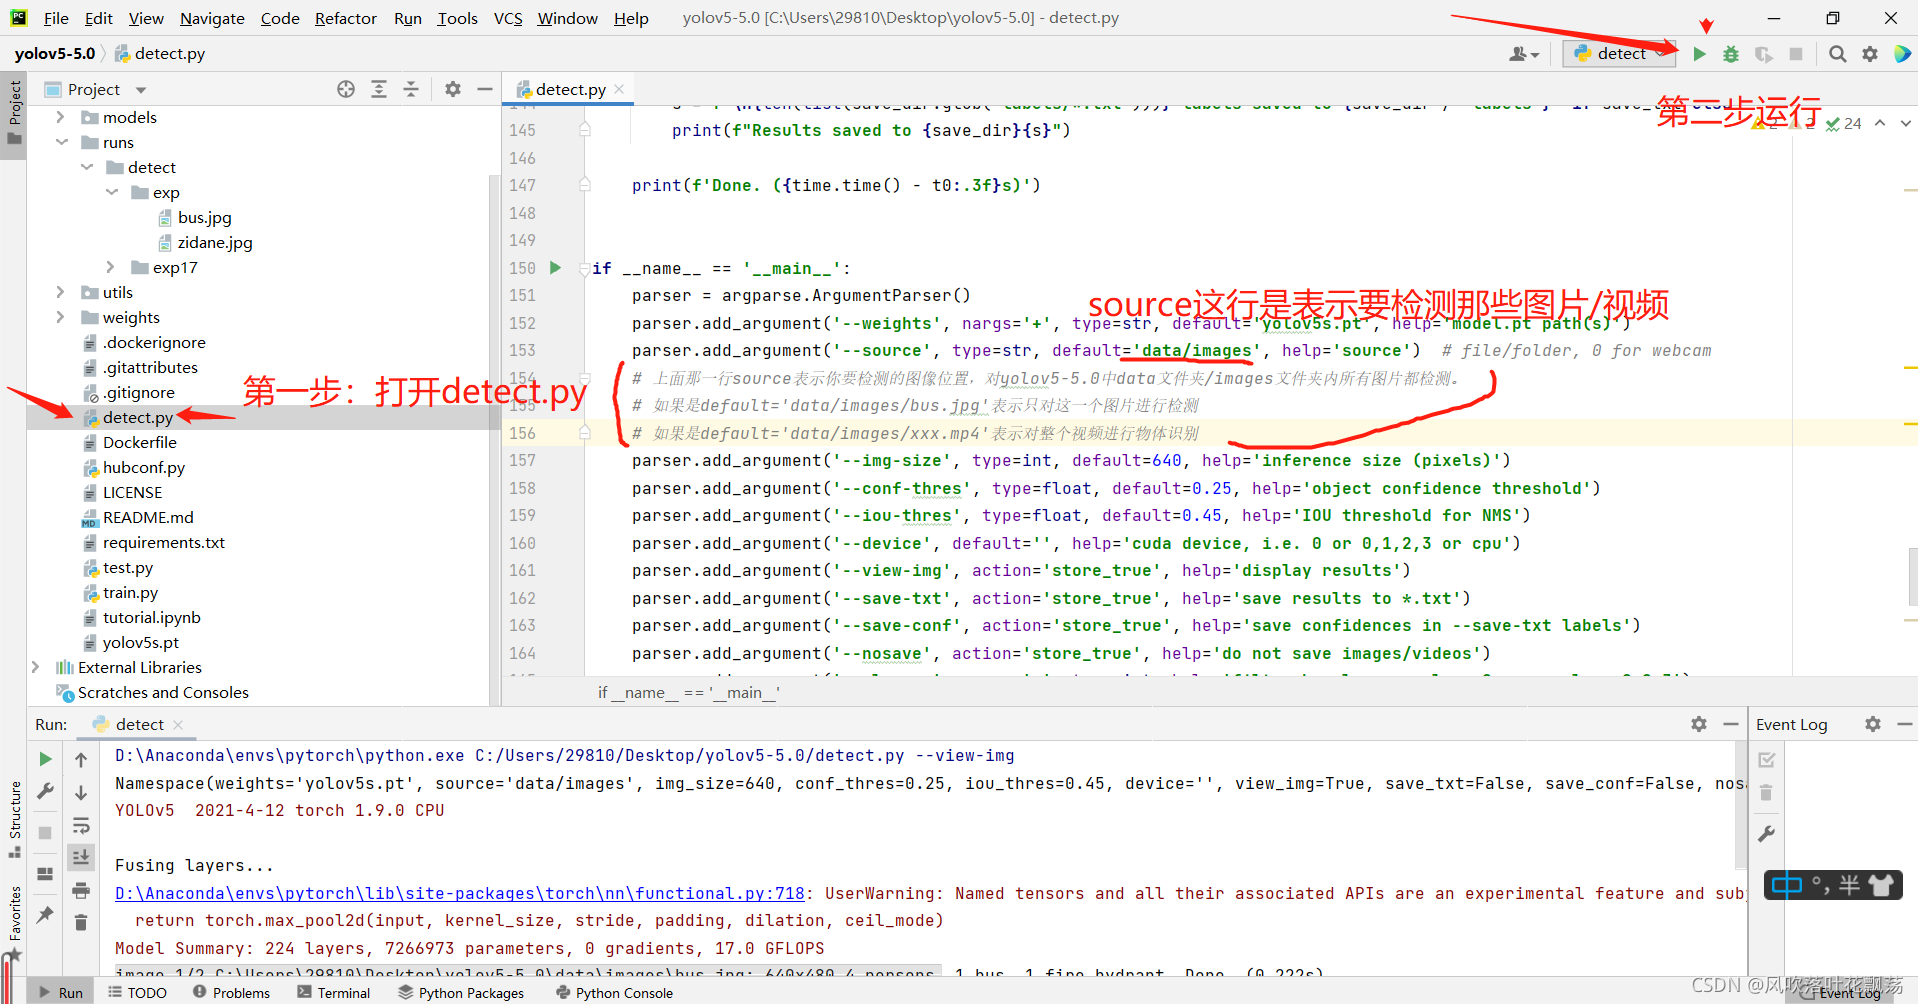1918x1004 pixels.
Task: Open the Python Packages tool window
Action: 461,992
